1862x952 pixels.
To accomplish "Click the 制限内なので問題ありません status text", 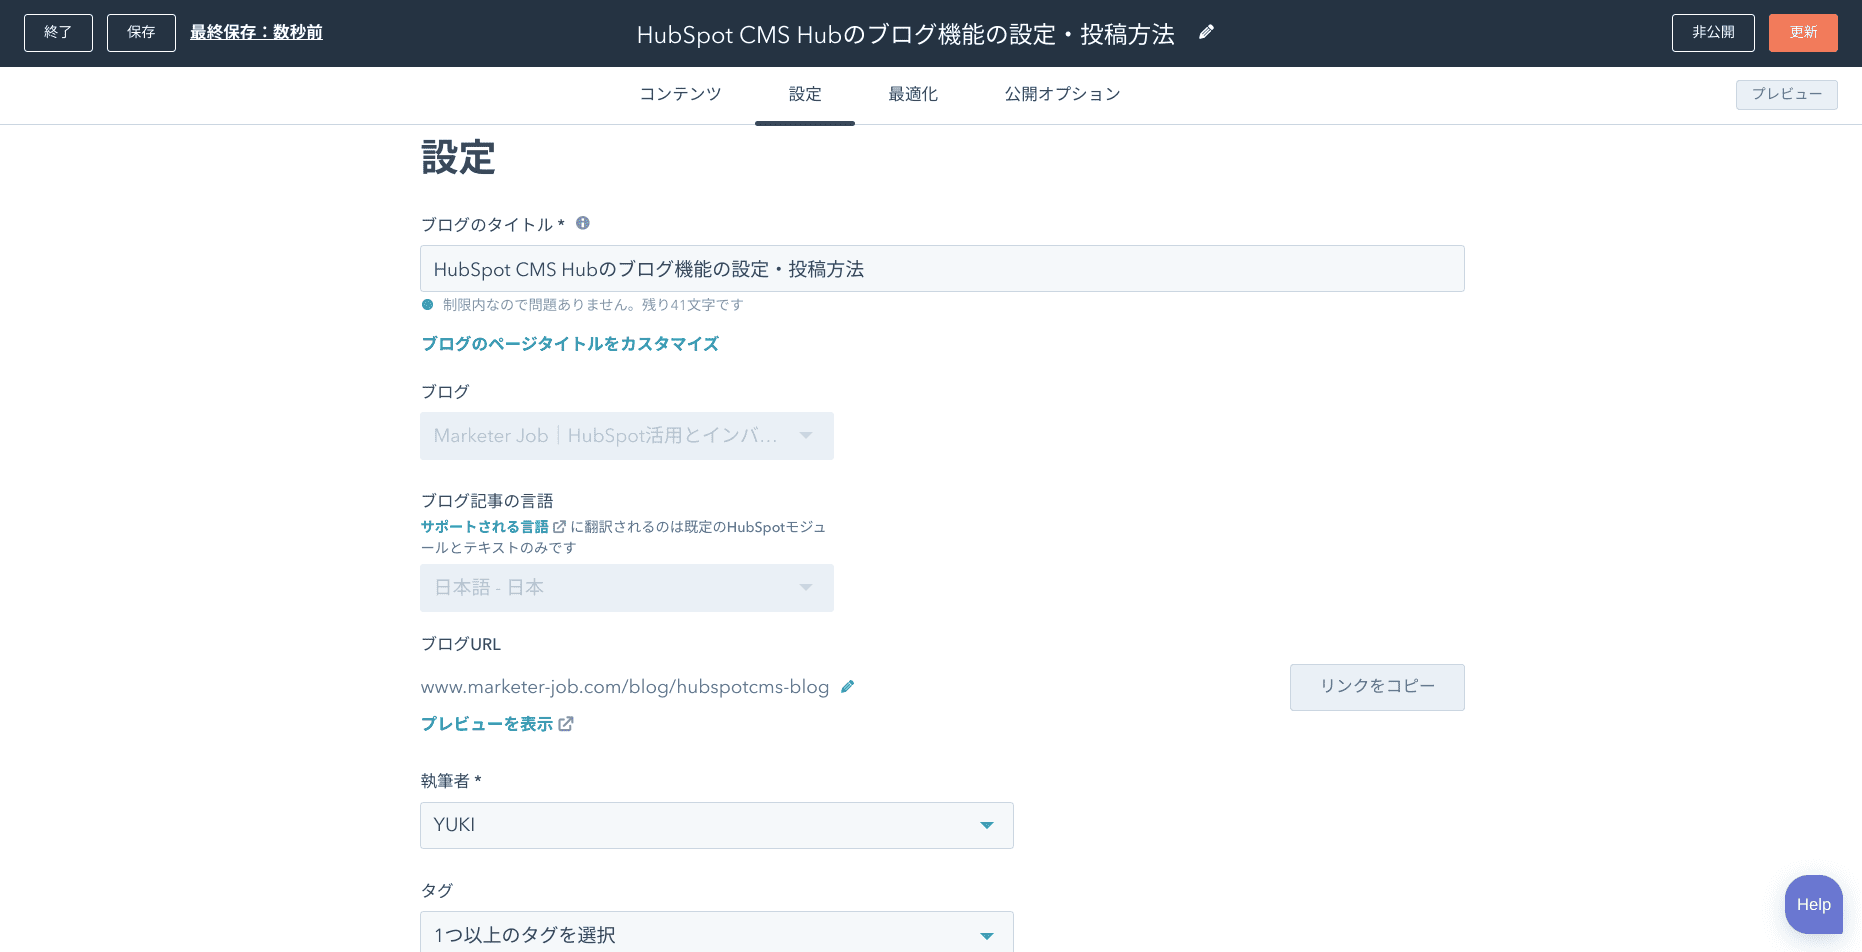I will coord(593,305).
